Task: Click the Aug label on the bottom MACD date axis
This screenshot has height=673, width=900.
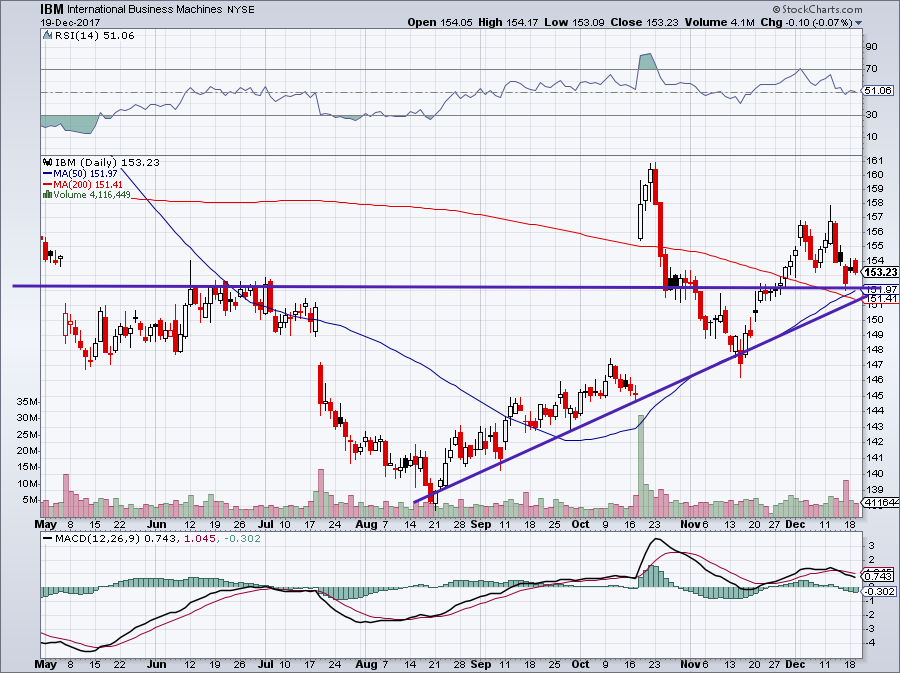Action: point(366,664)
